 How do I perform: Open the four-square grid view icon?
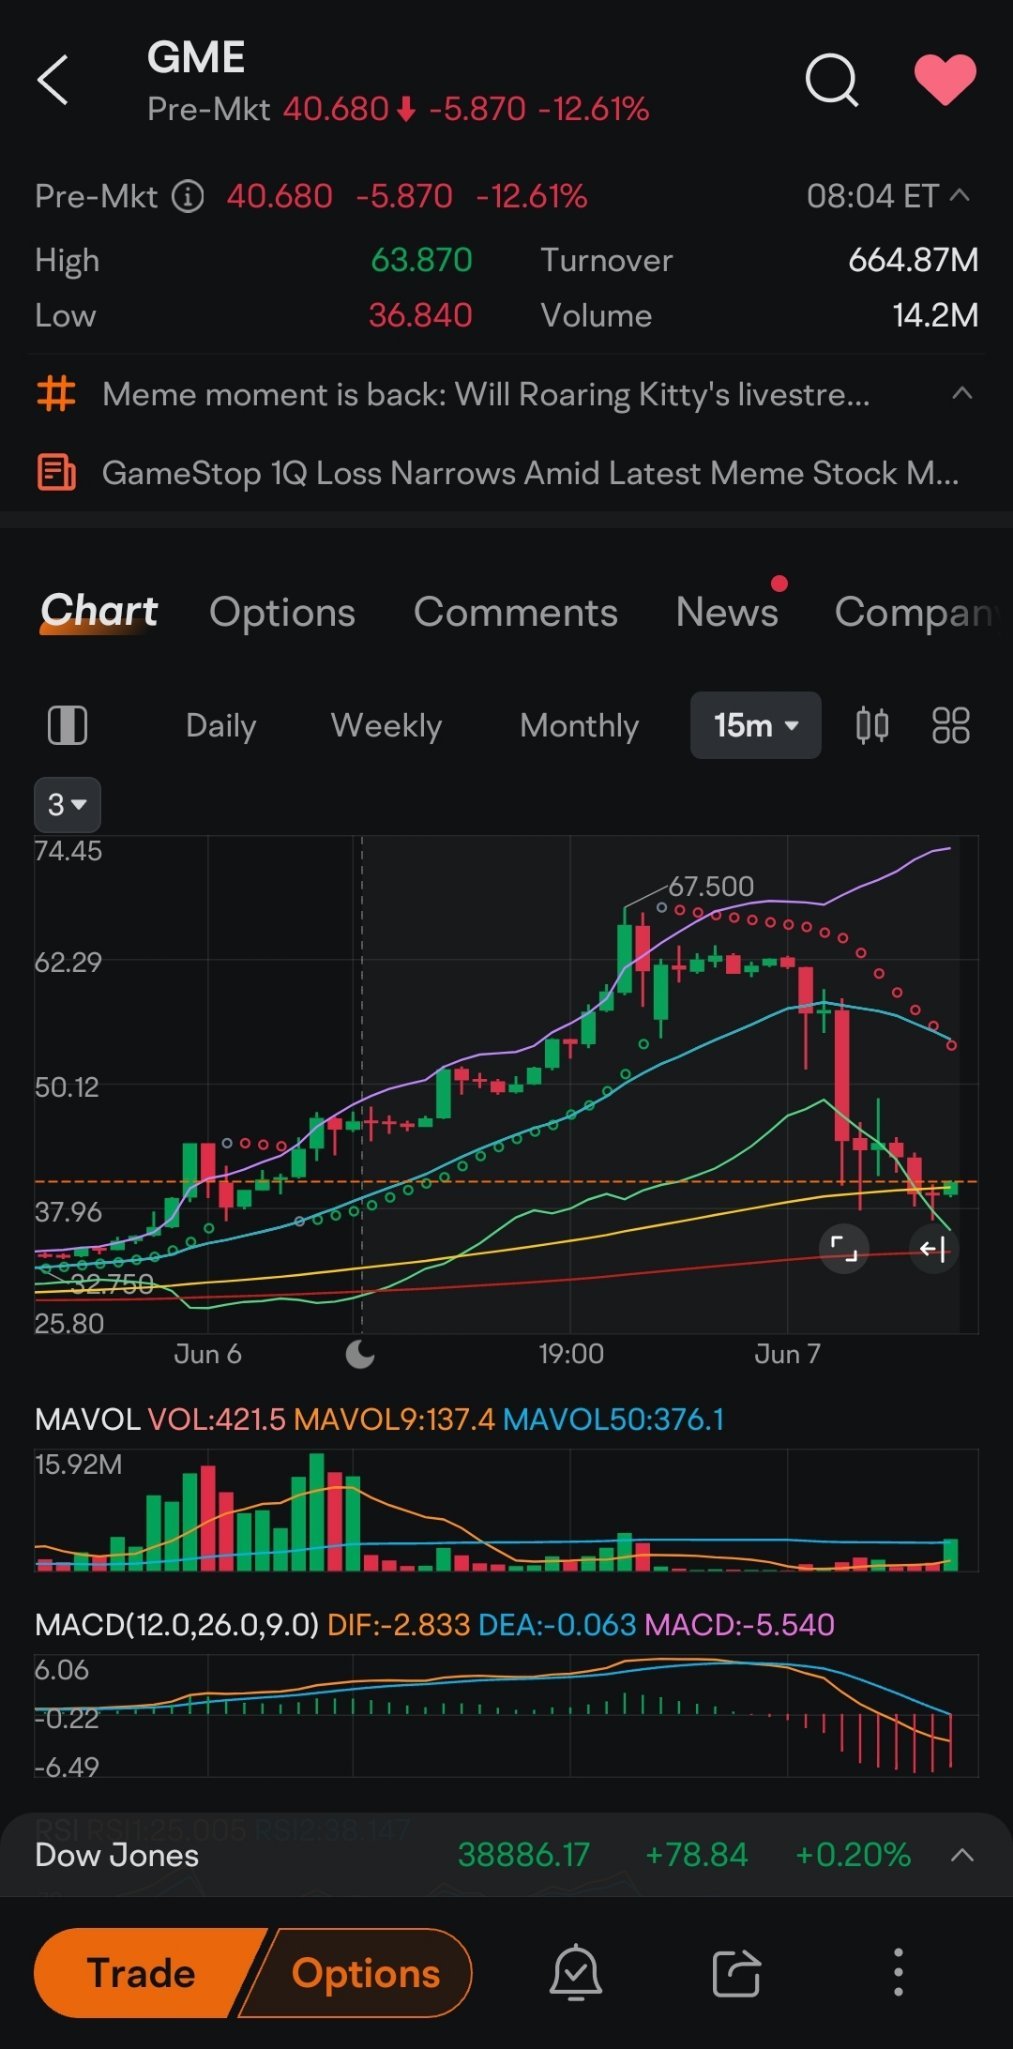[x=951, y=725]
